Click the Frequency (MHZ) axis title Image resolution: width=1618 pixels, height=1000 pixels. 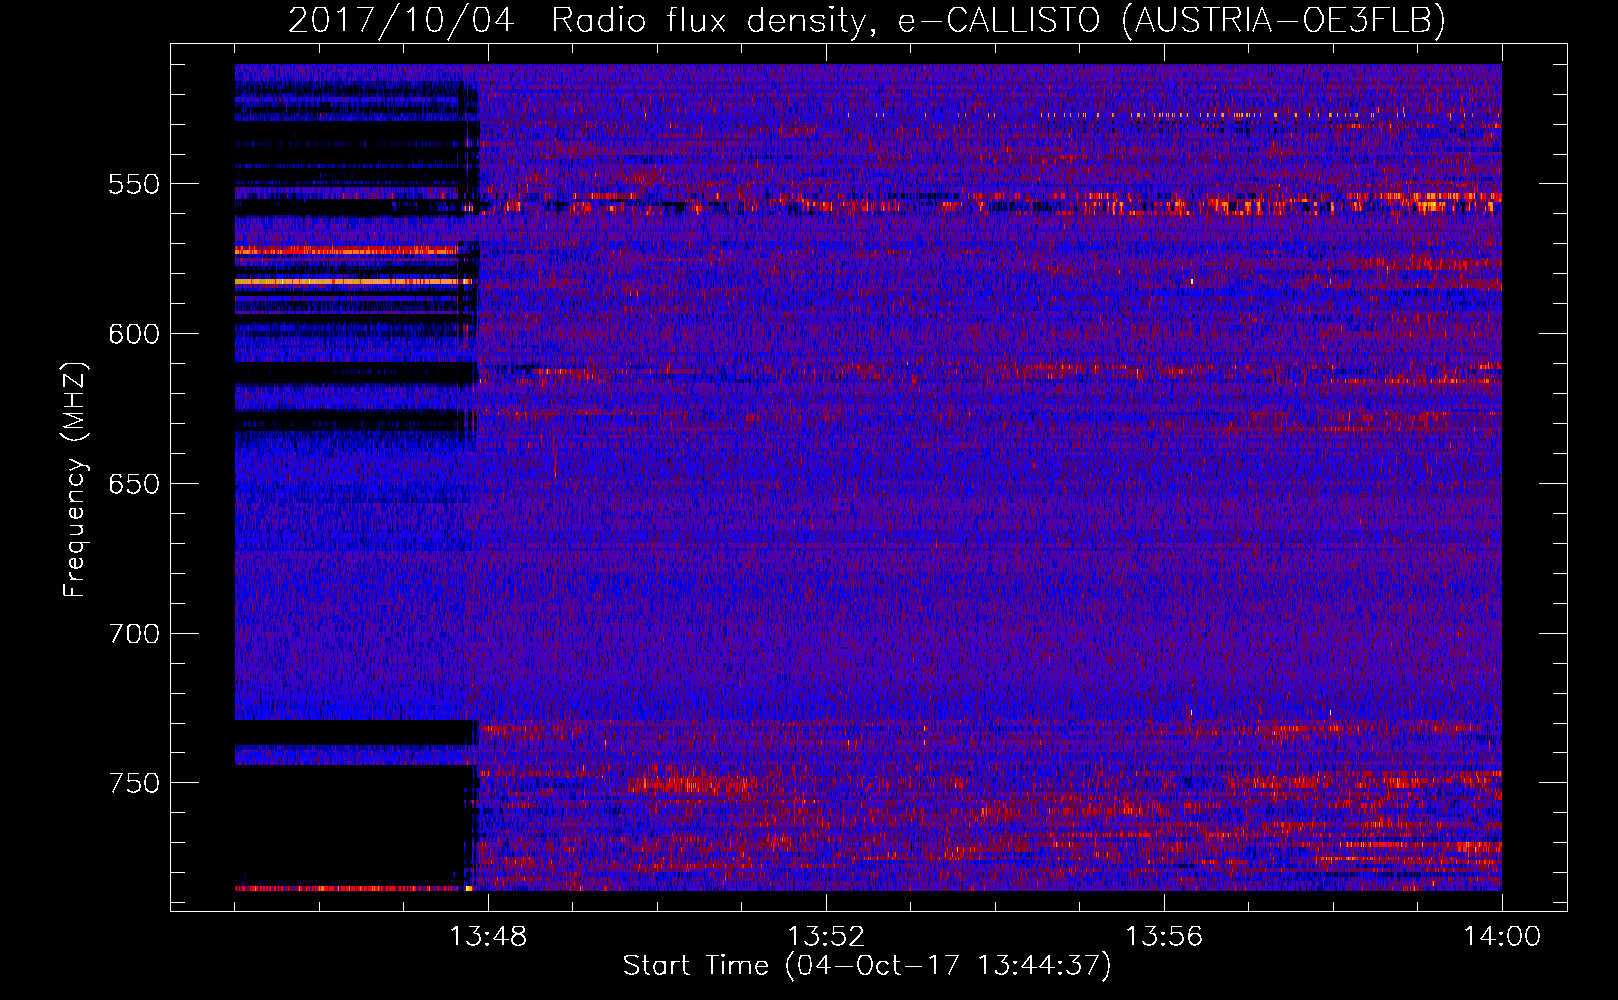click(x=75, y=480)
